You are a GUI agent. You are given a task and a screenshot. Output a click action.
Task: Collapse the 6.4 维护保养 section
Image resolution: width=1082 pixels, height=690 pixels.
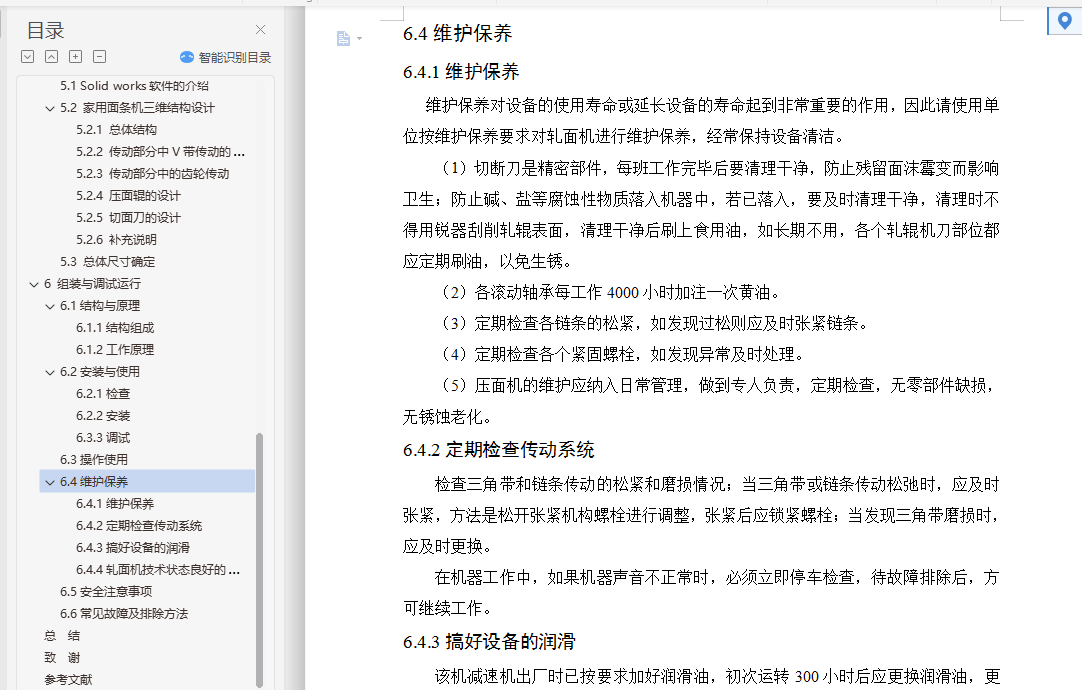tap(50, 482)
